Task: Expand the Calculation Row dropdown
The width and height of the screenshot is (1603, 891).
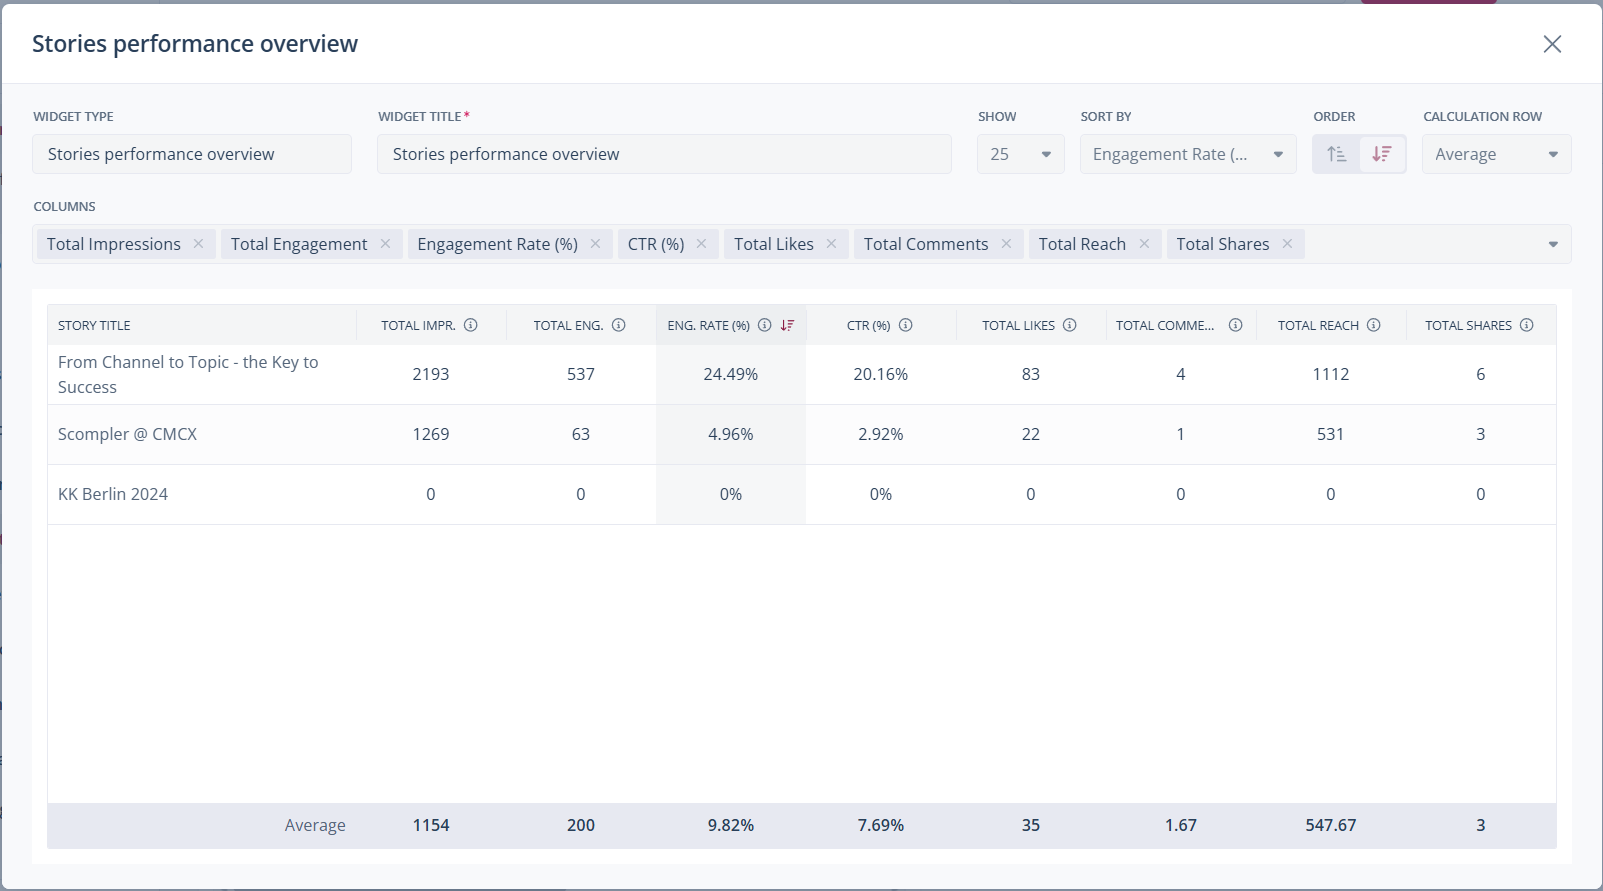Action: 1496,154
